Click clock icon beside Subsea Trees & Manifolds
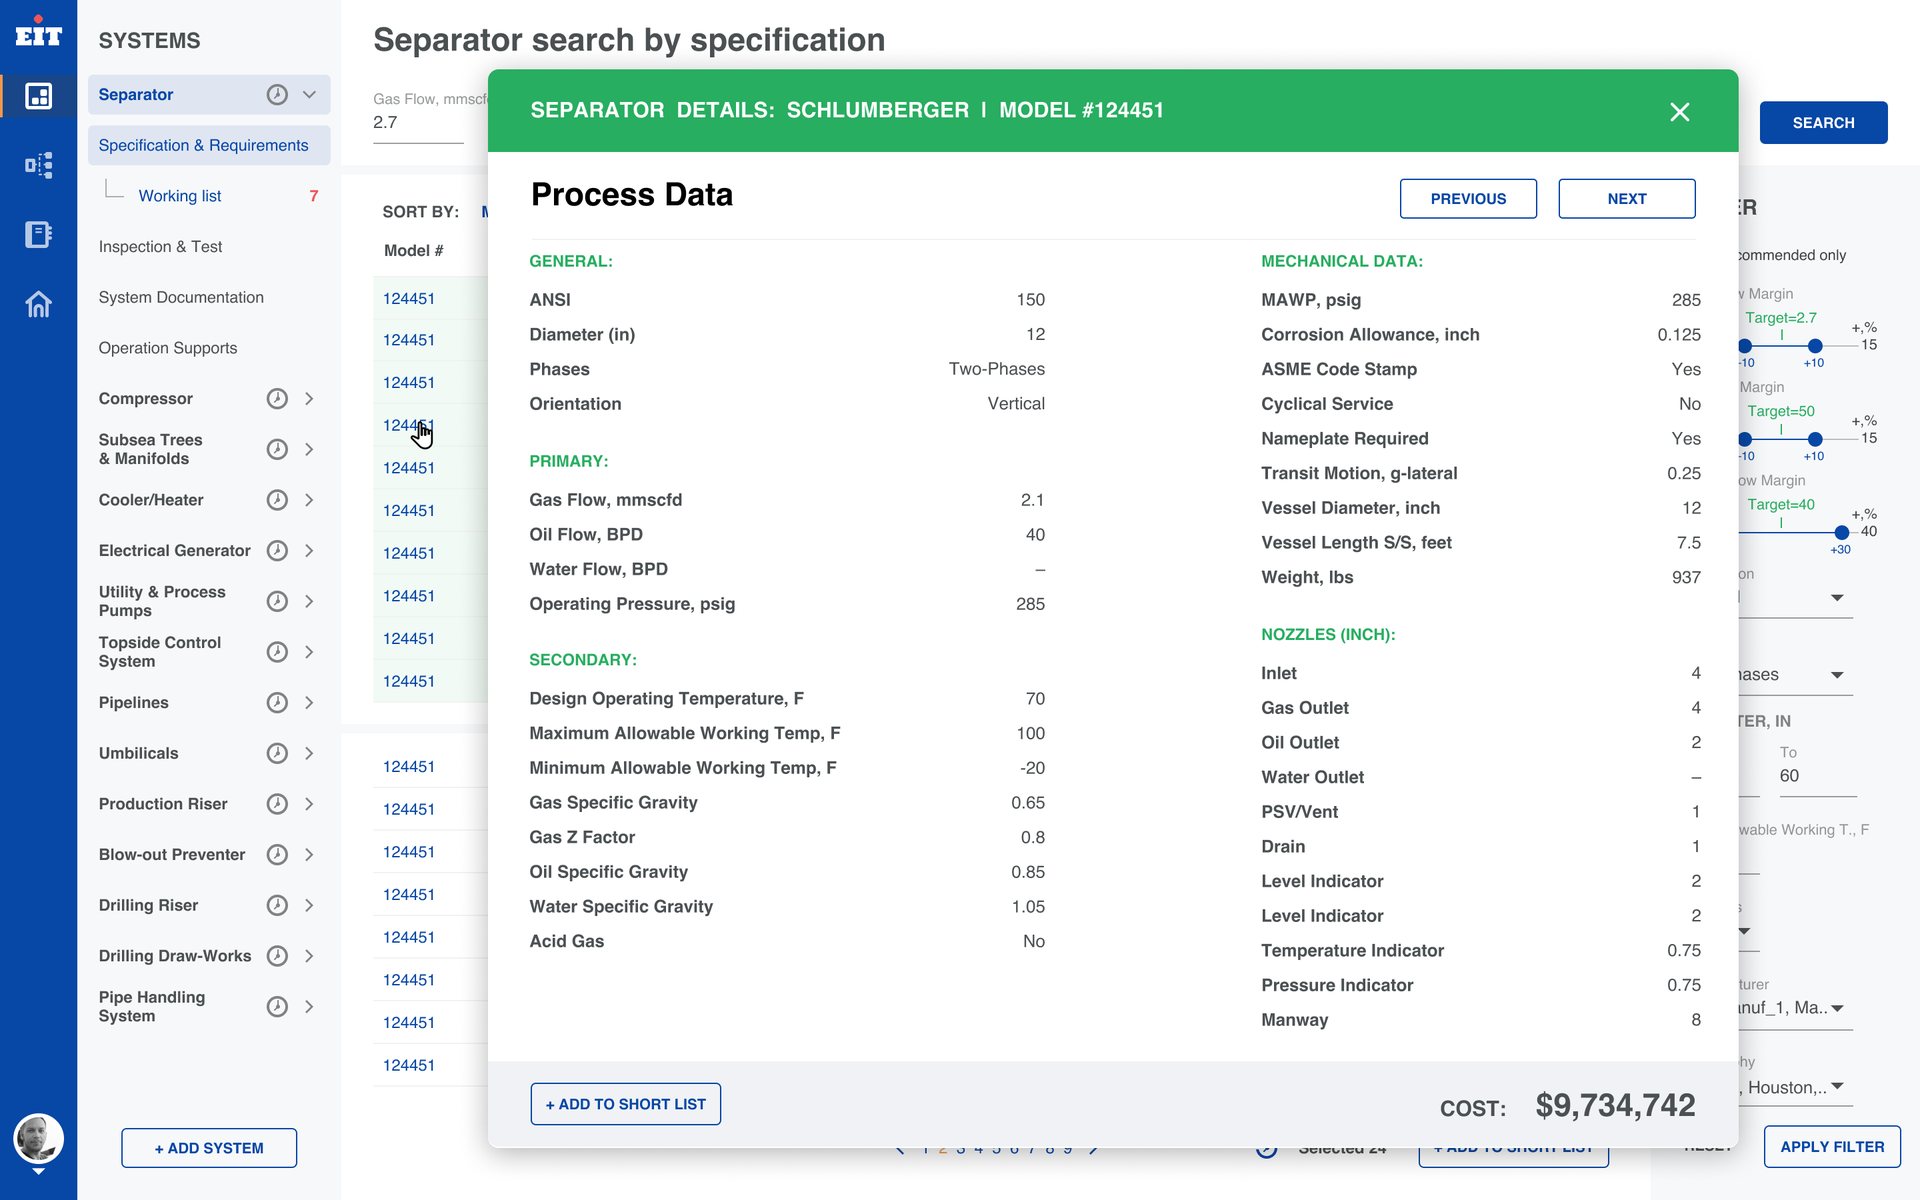The image size is (1920, 1200). coord(277,449)
